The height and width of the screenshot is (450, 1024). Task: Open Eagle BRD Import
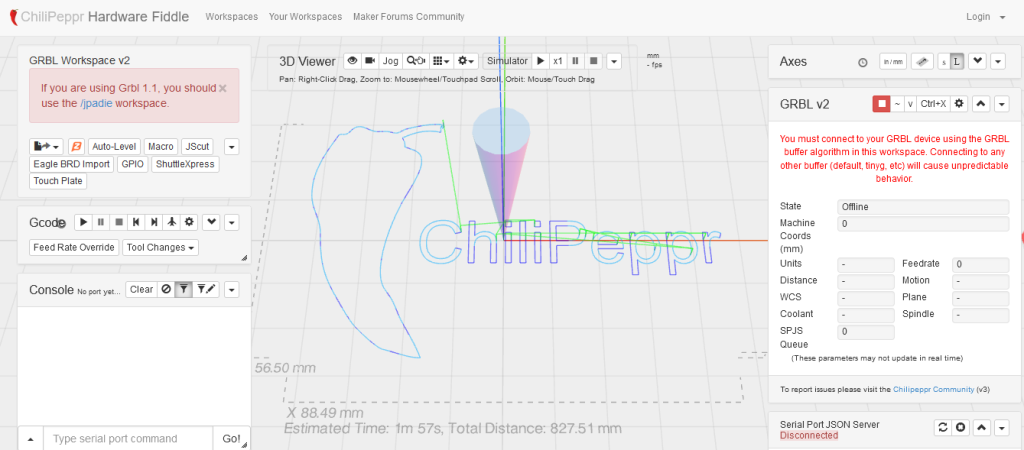pyautogui.click(x=72, y=164)
